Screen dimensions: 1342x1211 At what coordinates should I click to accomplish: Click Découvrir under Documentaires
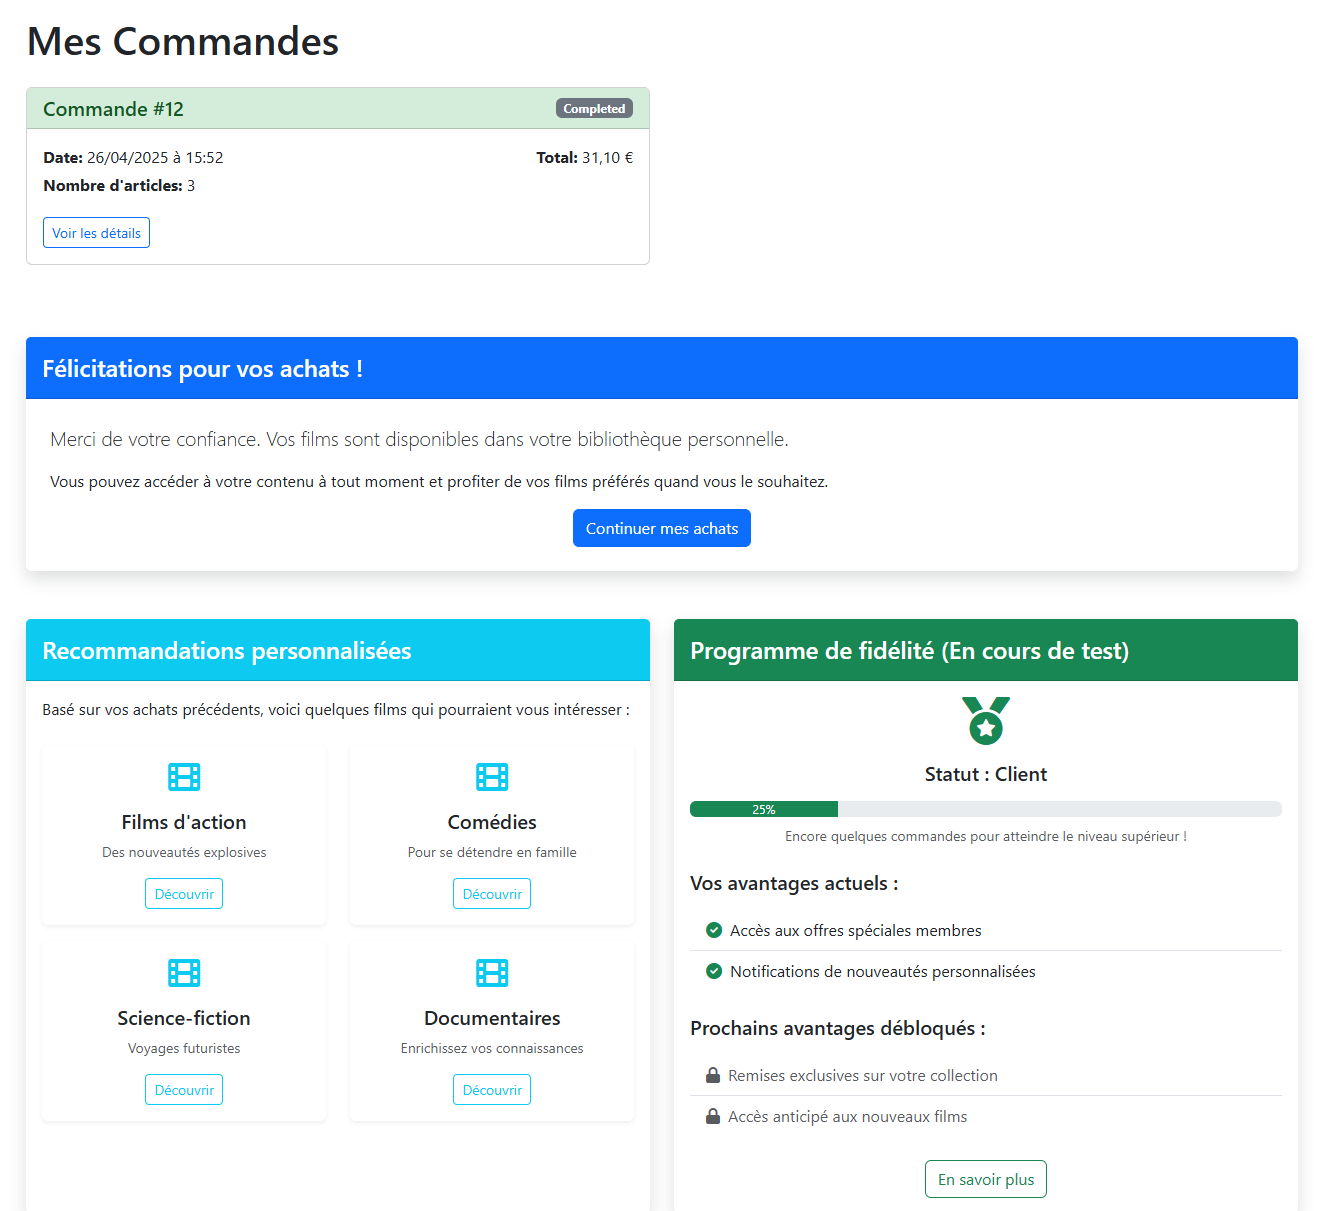tap(491, 1089)
